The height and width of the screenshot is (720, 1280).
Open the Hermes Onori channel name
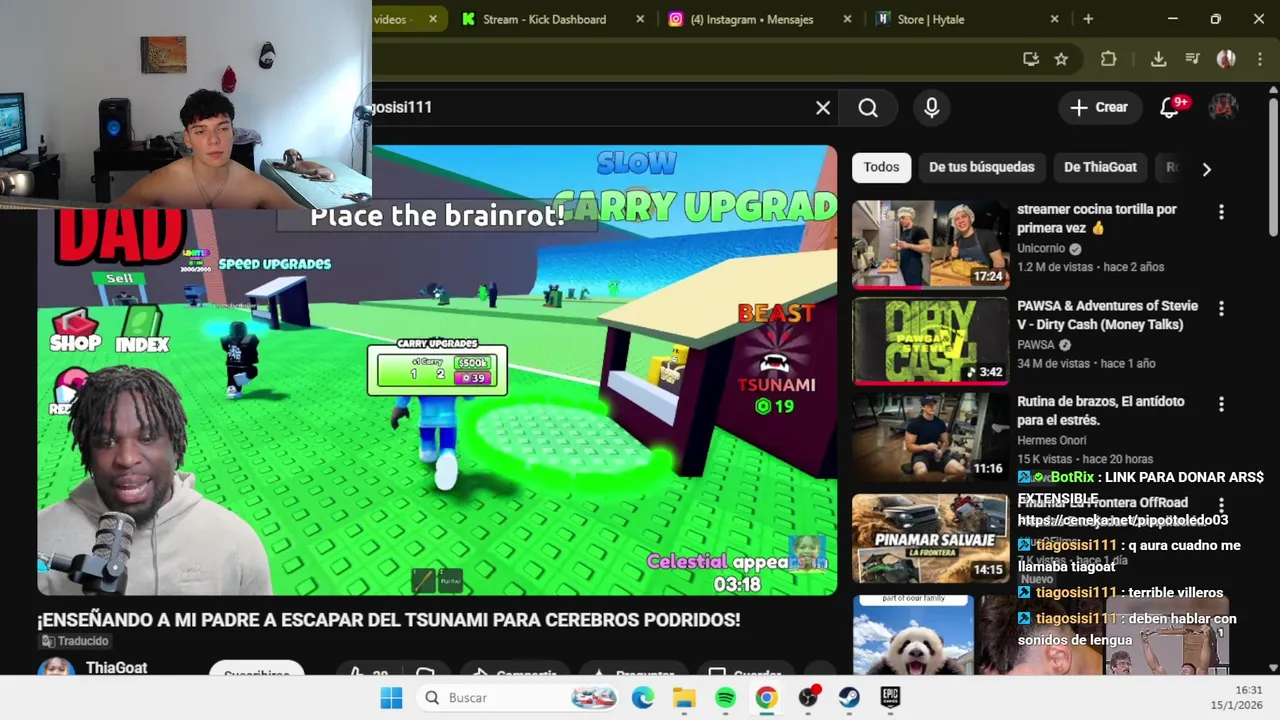1051,440
